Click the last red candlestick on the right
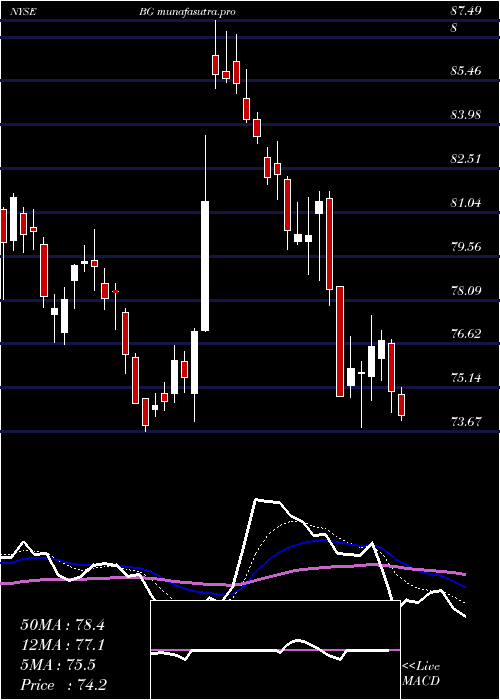This screenshot has height=700, width=500. [x=402, y=404]
